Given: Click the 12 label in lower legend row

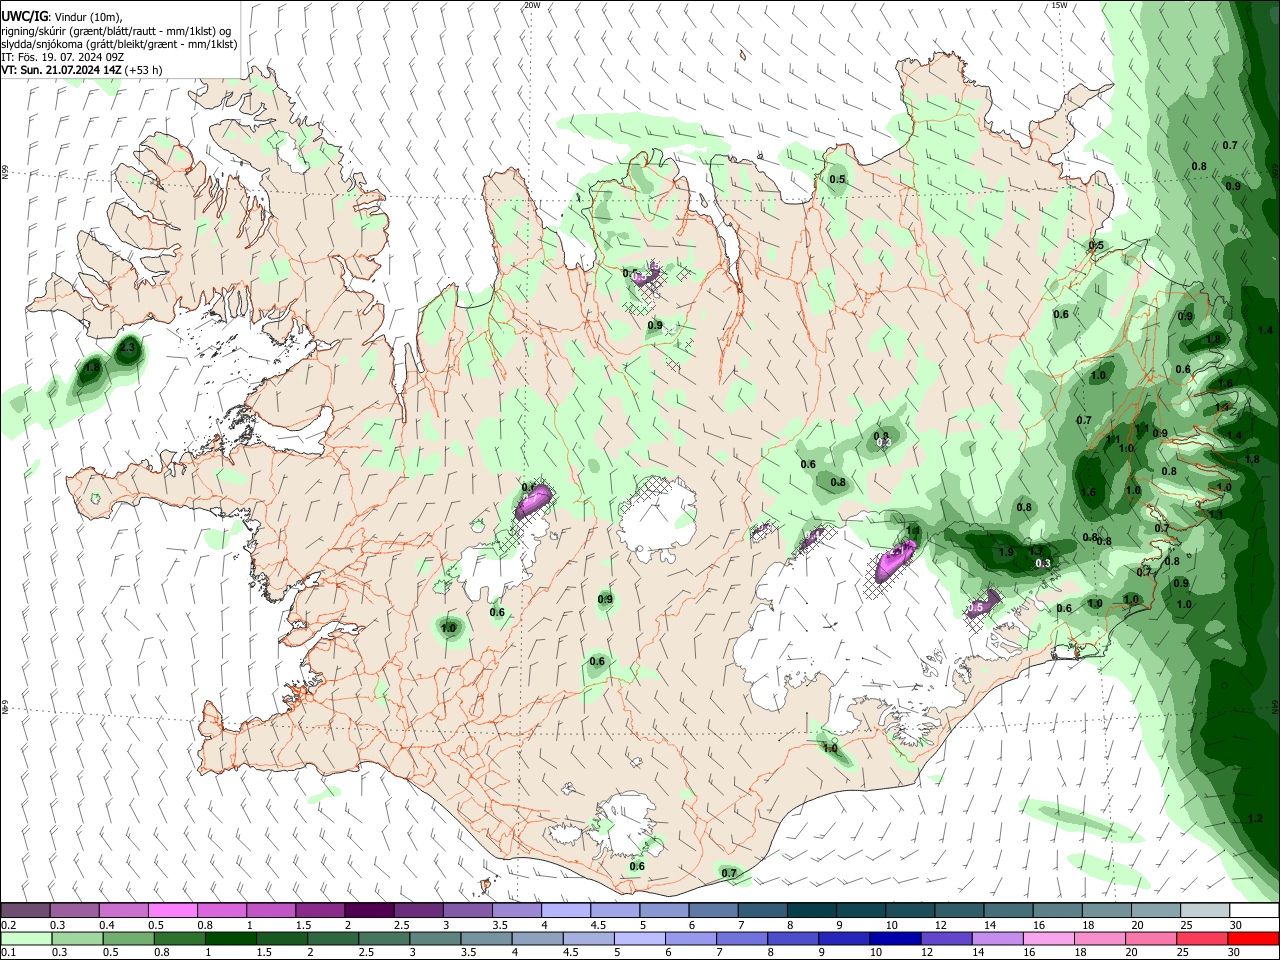Looking at the screenshot, I should (x=926, y=953).
